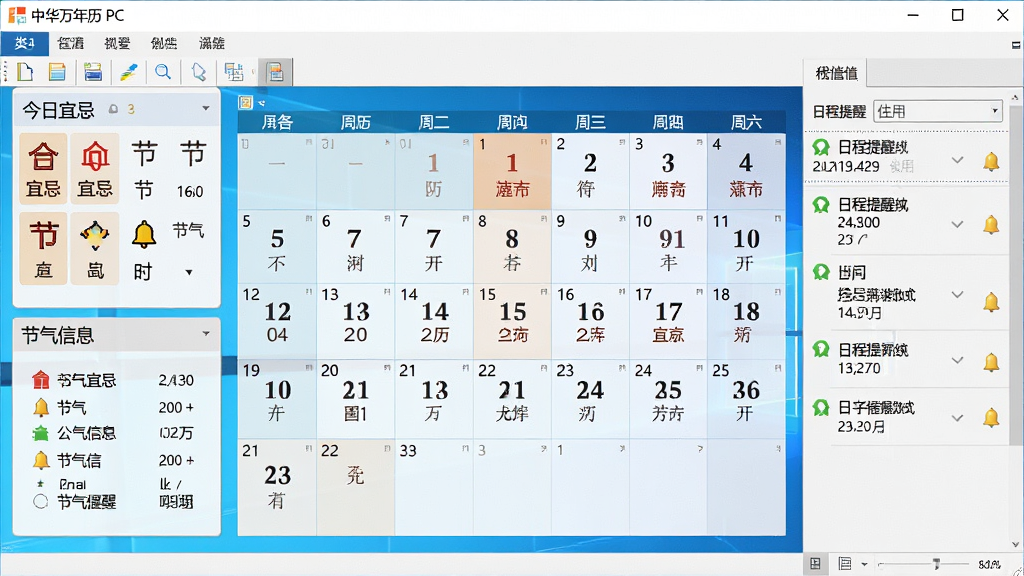Click the save disk toolbar icon
The width and height of the screenshot is (1024, 576).
pos(57,72)
